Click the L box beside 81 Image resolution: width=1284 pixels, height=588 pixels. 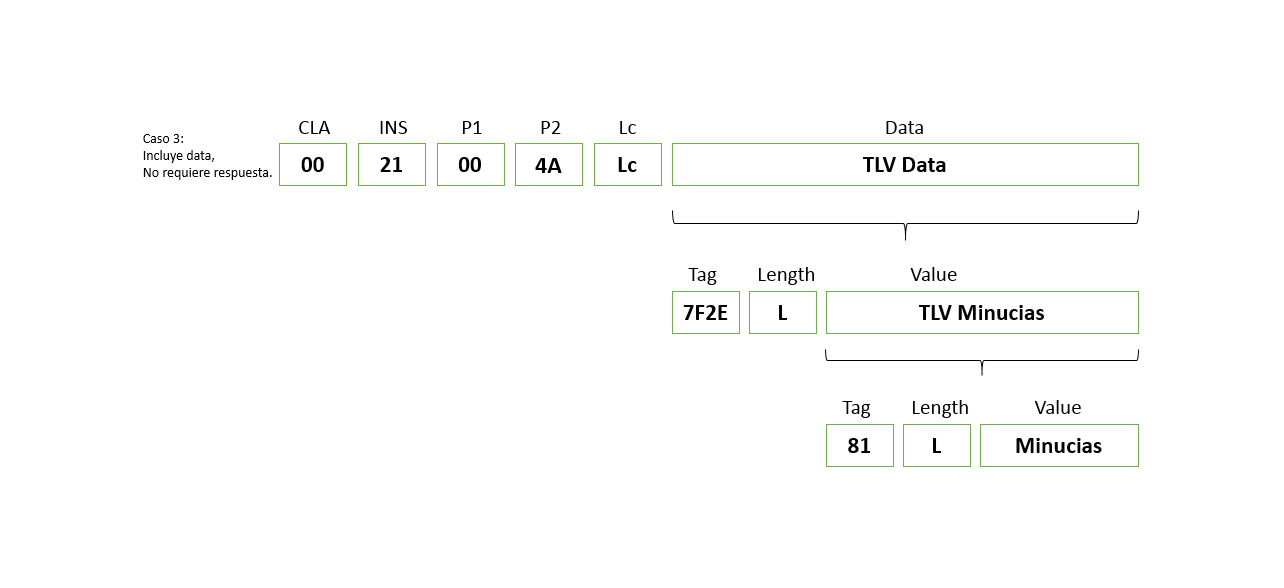[936, 446]
